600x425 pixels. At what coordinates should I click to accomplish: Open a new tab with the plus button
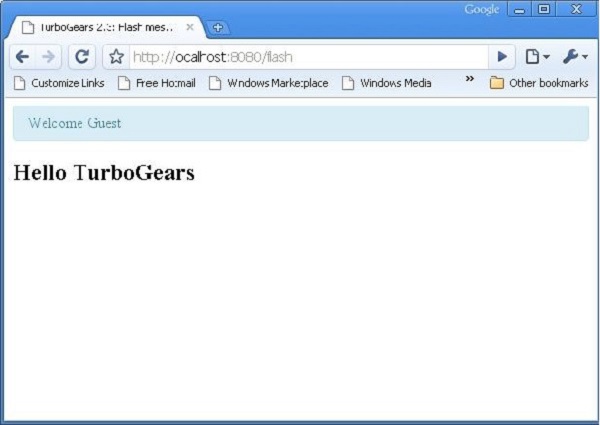pyautogui.click(x=218, y=27)
